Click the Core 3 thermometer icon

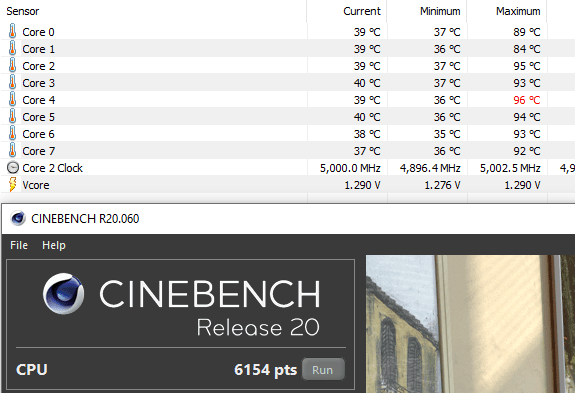tap(12, 82)
